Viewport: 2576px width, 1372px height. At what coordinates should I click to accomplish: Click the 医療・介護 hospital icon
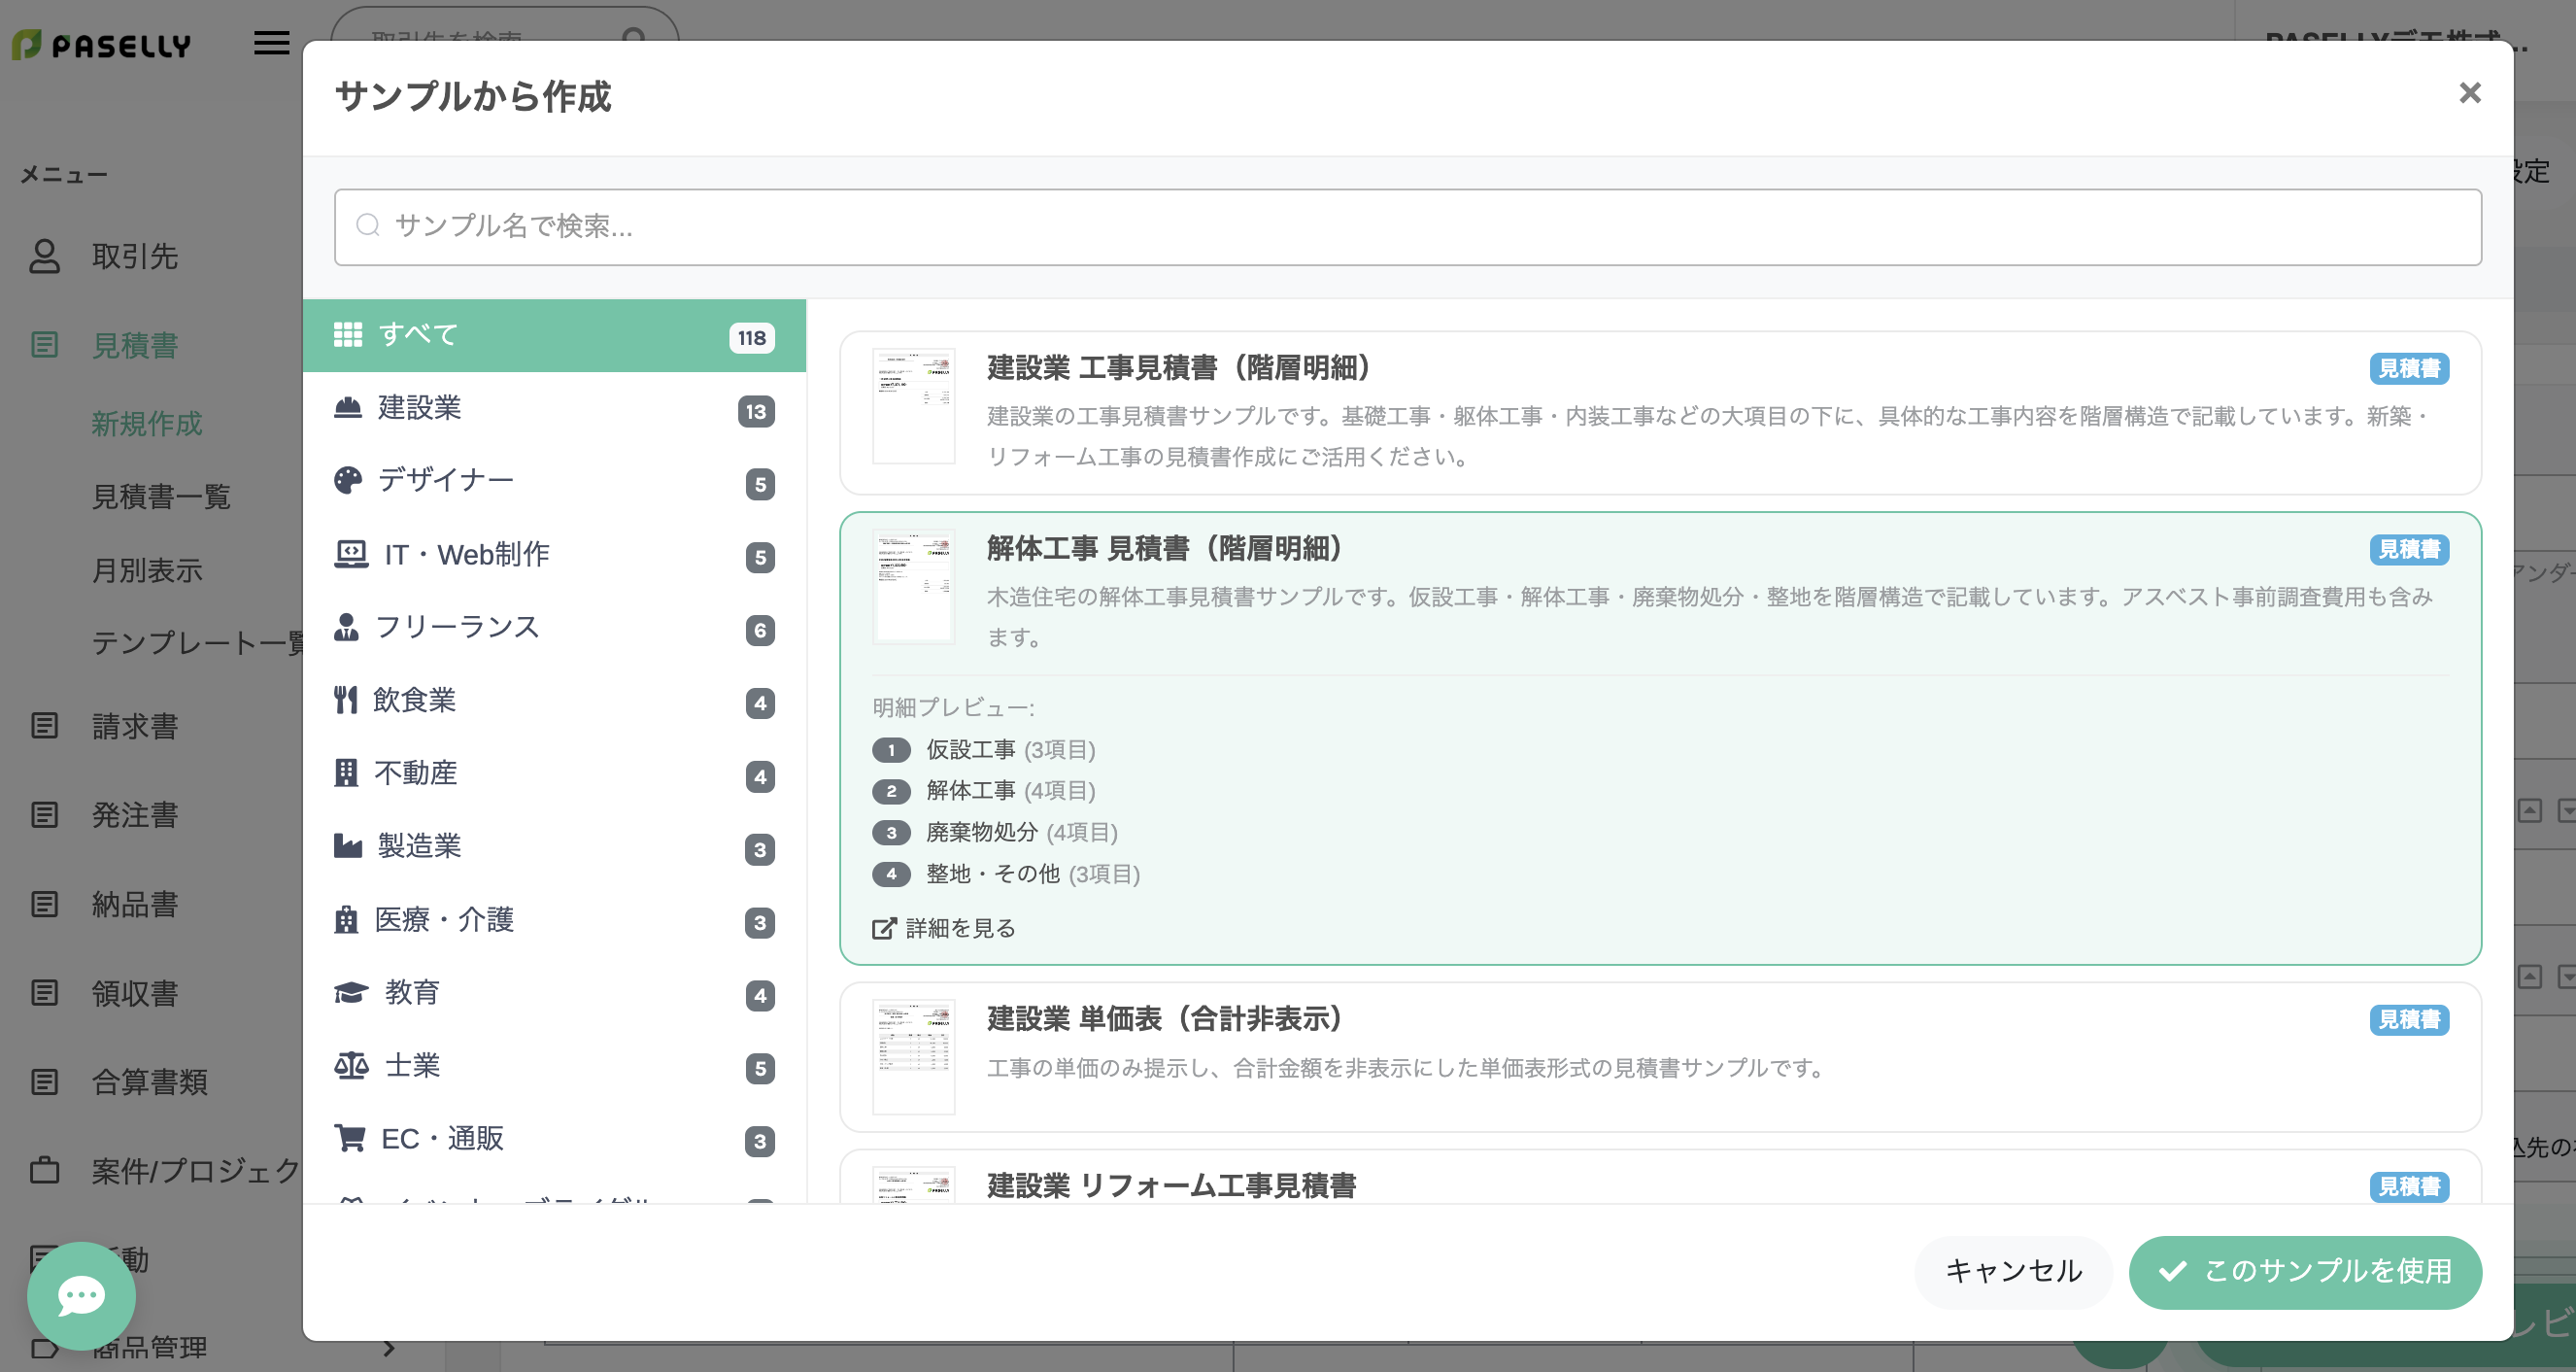[346, 919]
